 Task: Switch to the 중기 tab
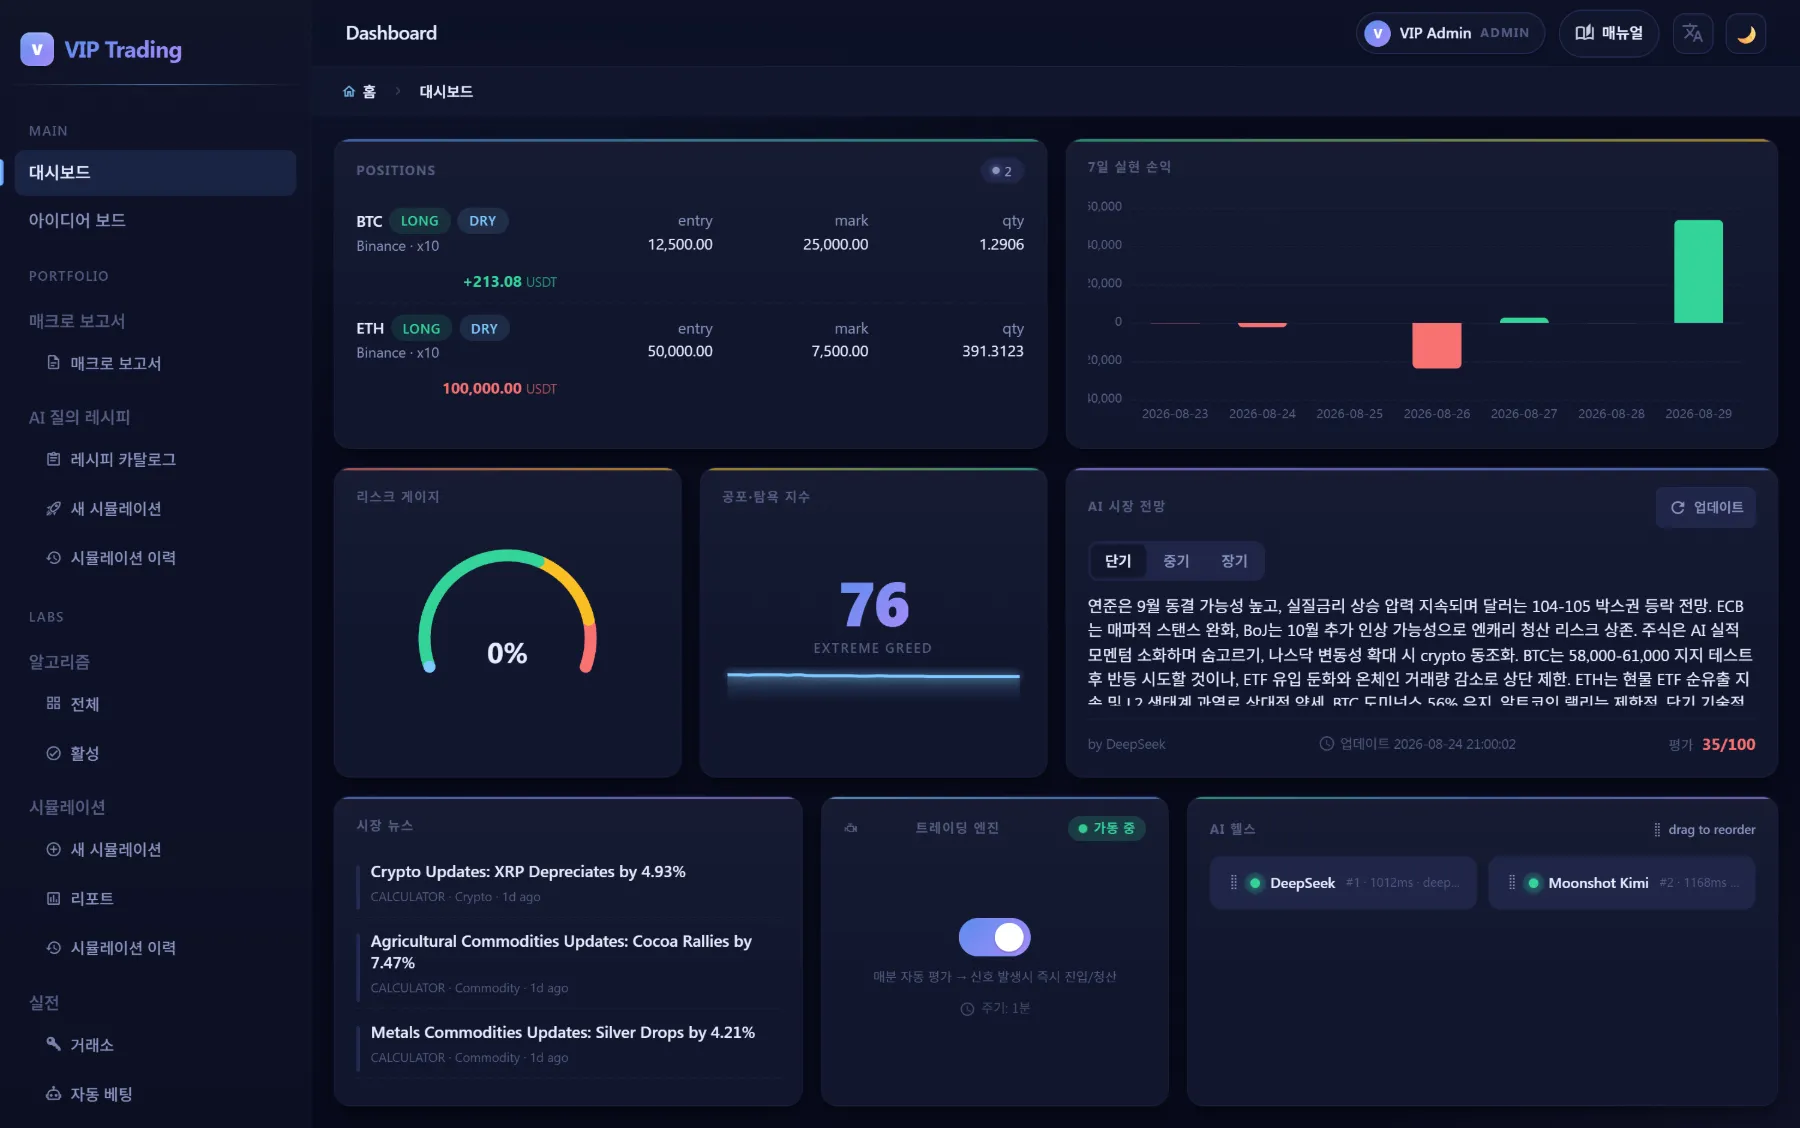(x=1176, y=561)
